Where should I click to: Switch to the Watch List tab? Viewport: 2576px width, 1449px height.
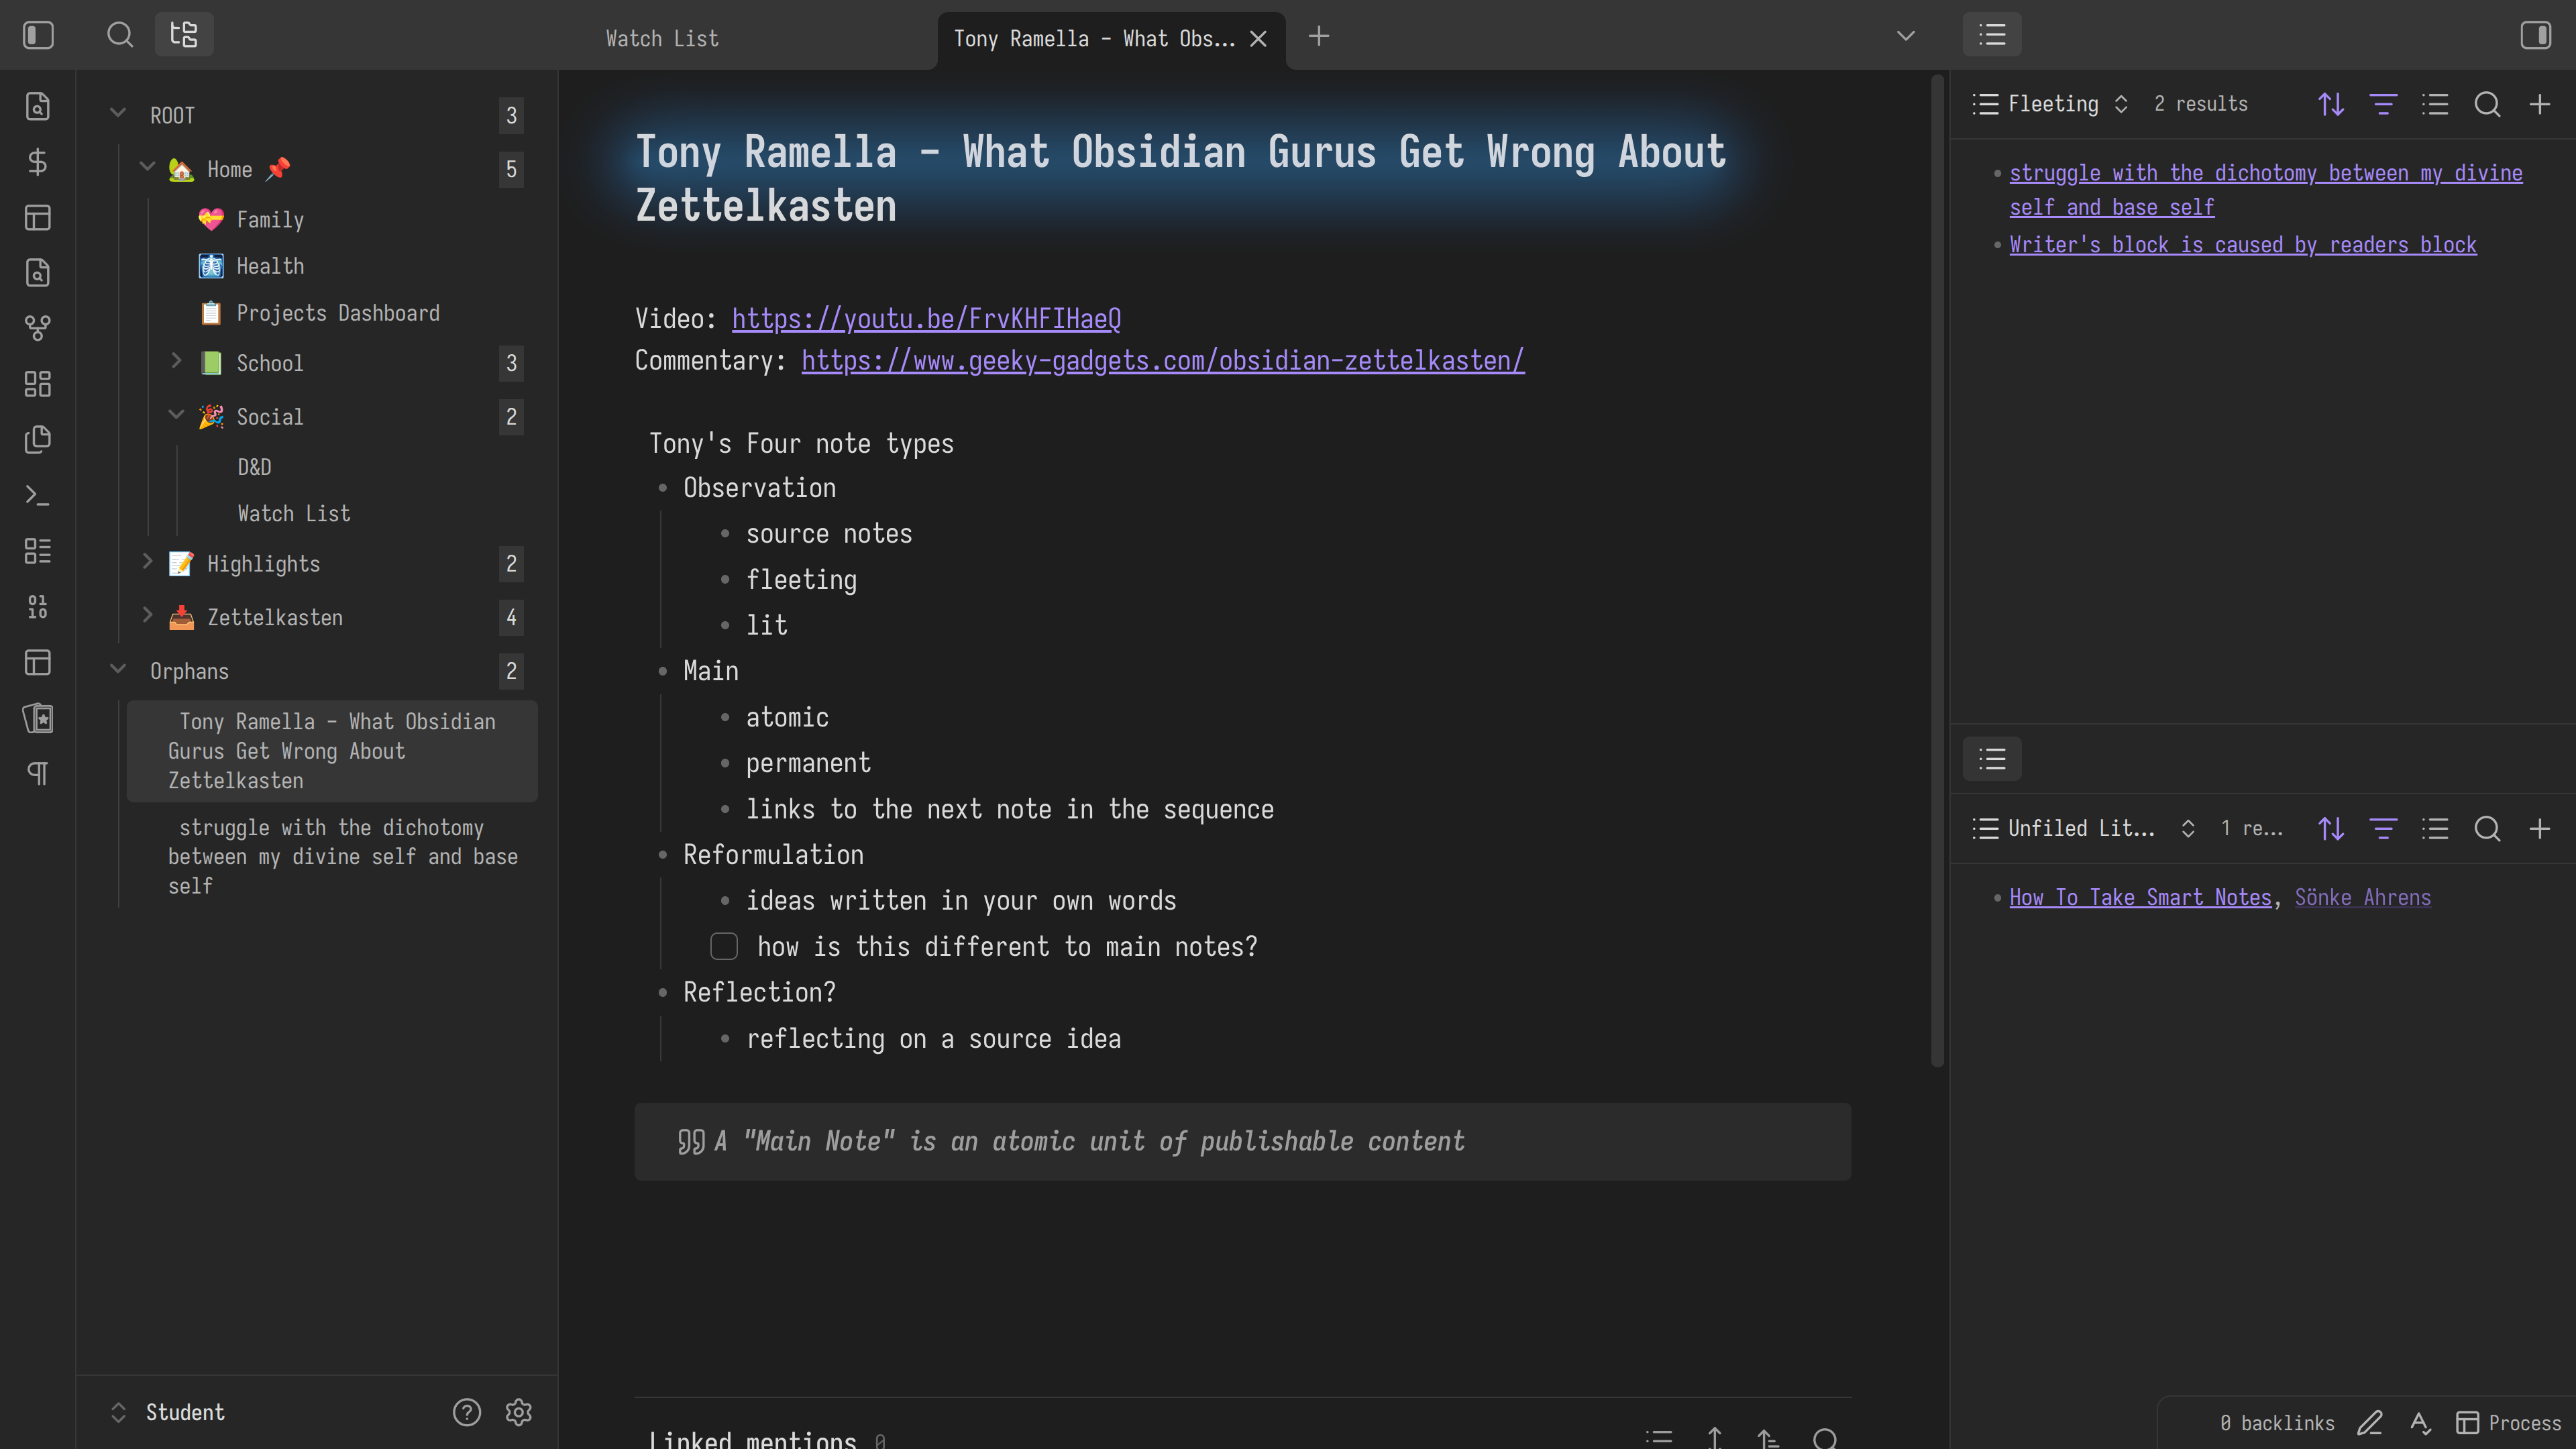tap(662, 39)
